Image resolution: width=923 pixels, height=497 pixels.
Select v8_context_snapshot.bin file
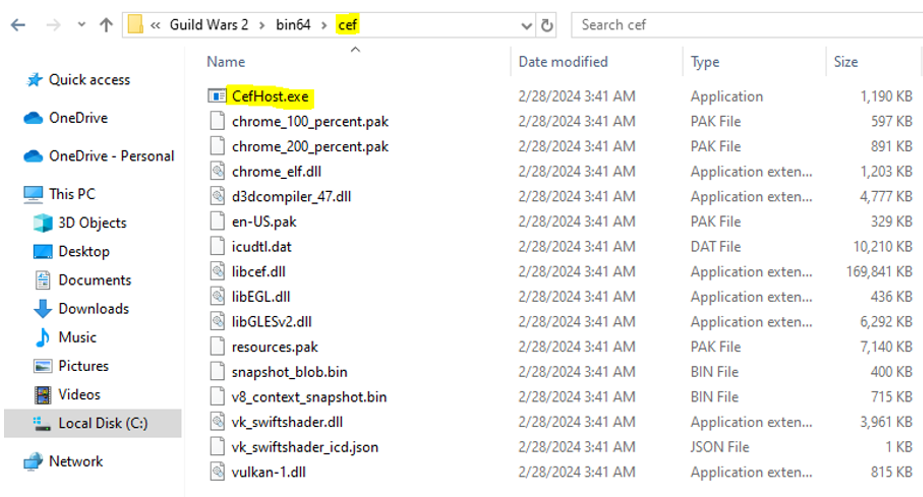coord(309,397)
